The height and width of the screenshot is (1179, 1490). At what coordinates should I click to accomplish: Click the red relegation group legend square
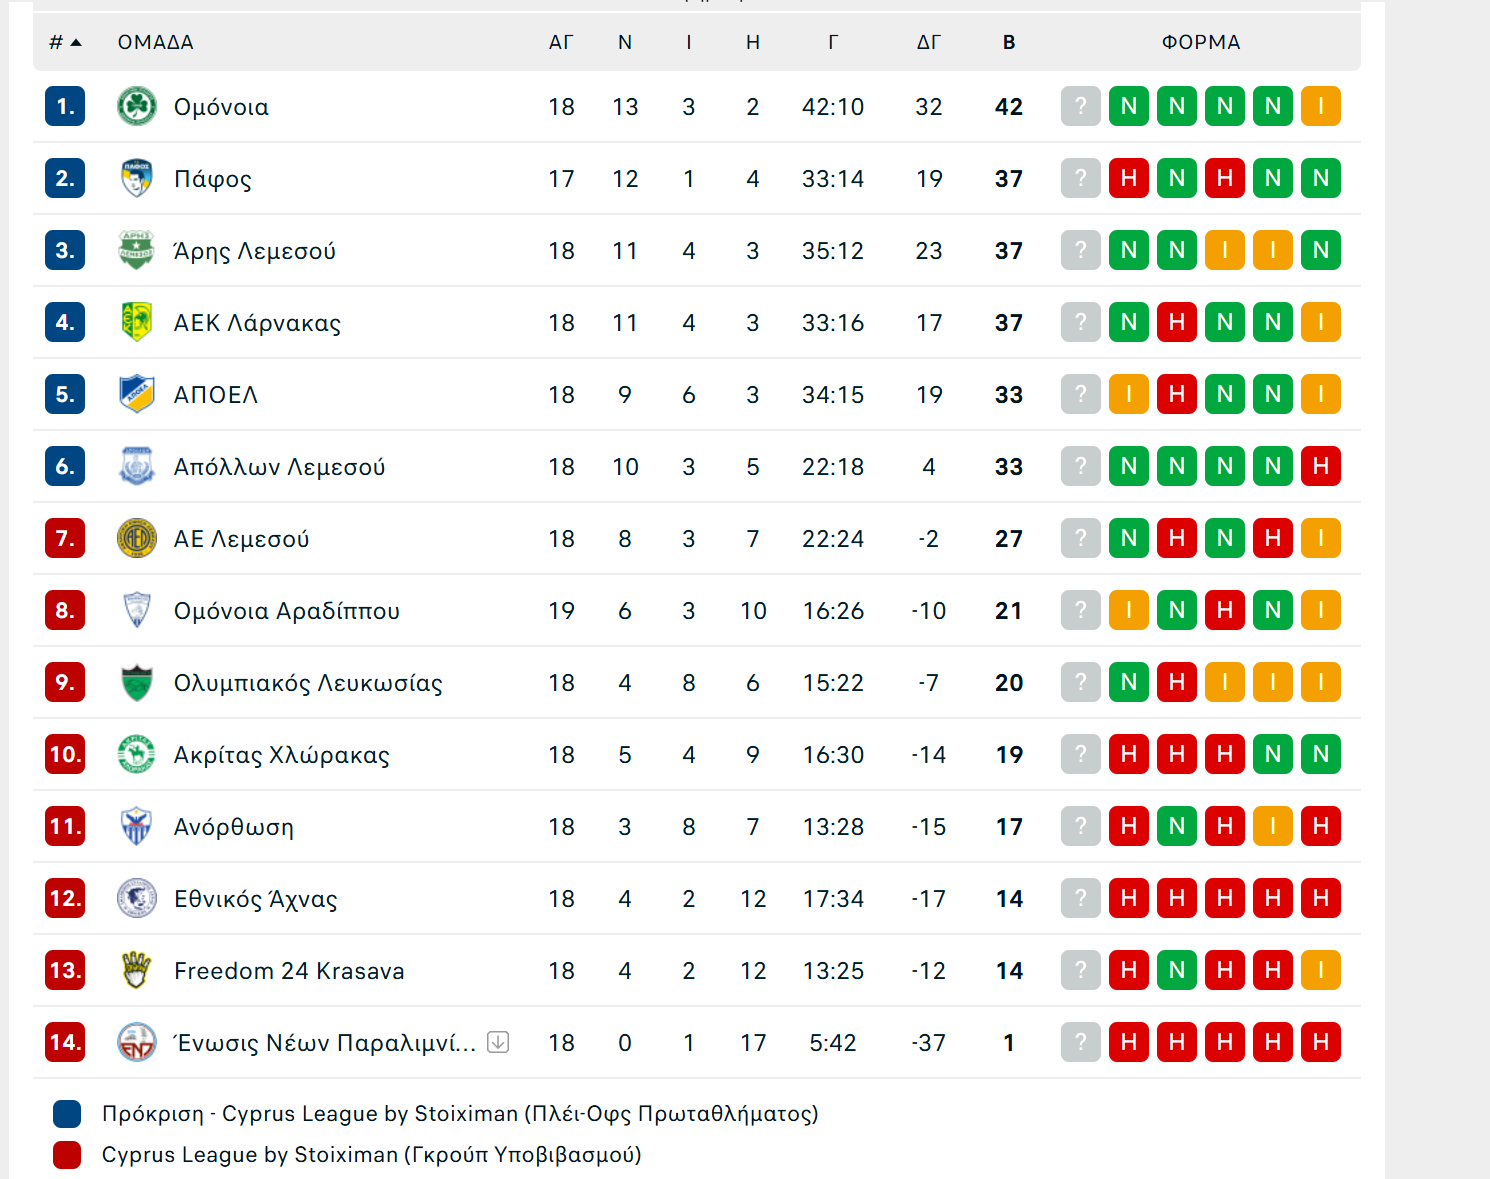tap(67, 1155)
